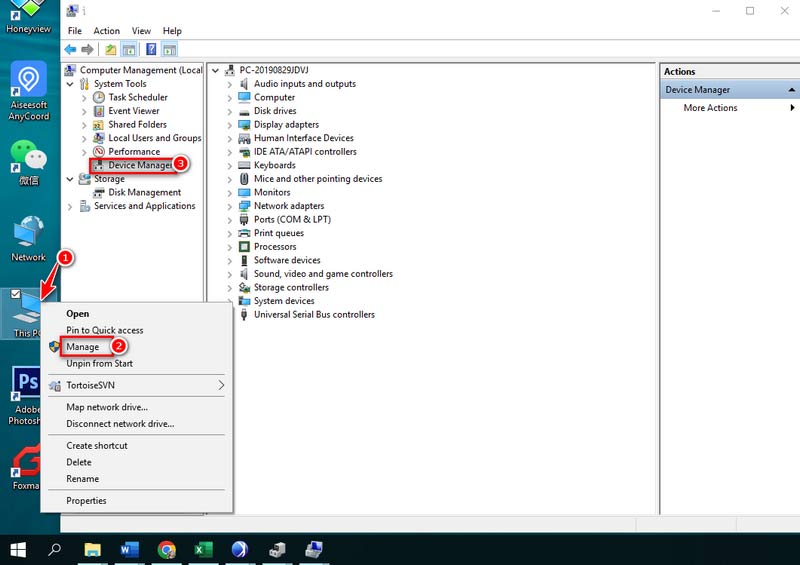Expand the Disk drives category

[x=230, y=111]
